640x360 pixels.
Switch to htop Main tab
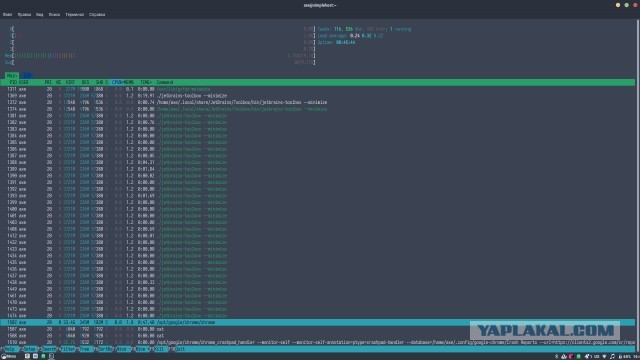pyautogui.click(x=12, y=76)
